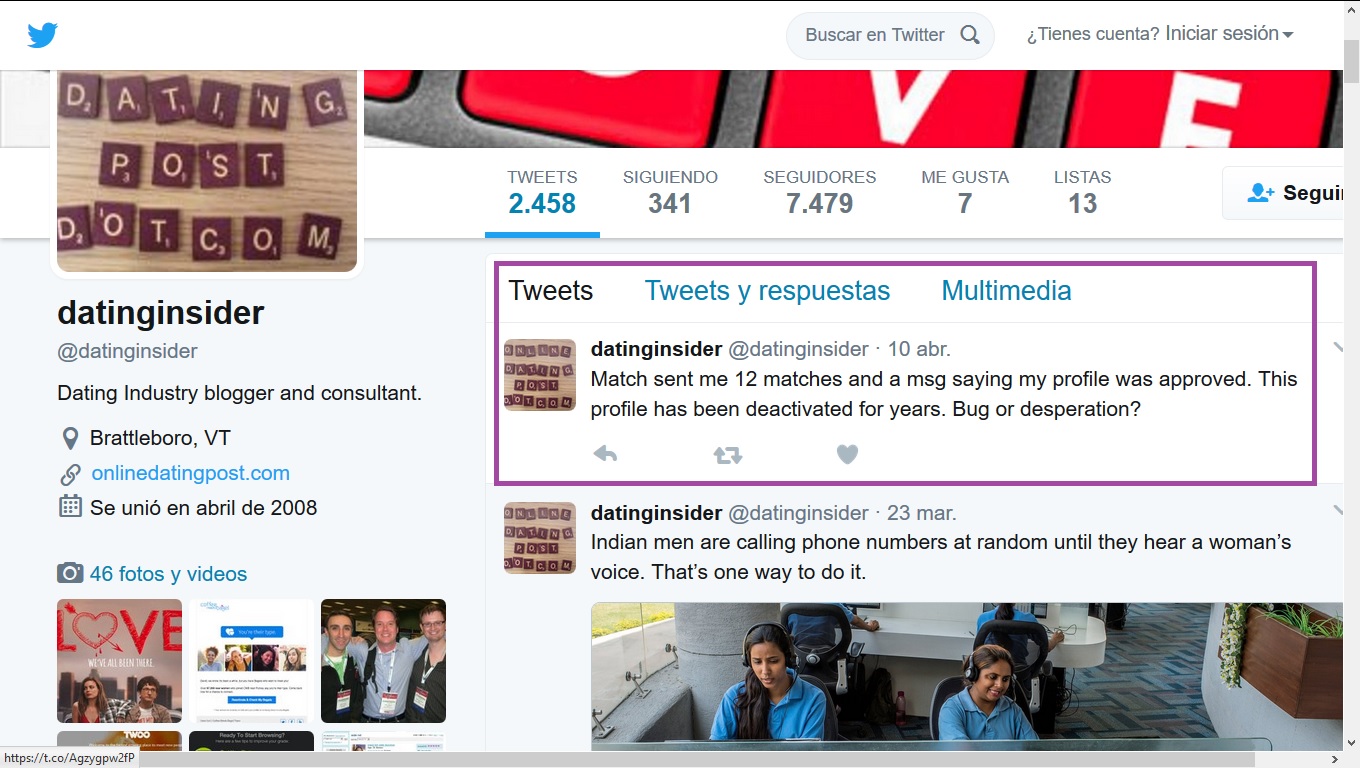The height and width of the screenshot is (768, 1360).
Task: Open the Twoo photo thumbnail
Action: click(120, 740)
